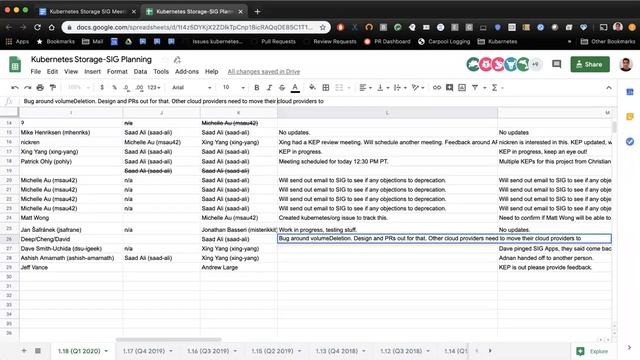This screenshot has height=360, width=640.
Task: Open the Borders tool
Action: (326, 87)
